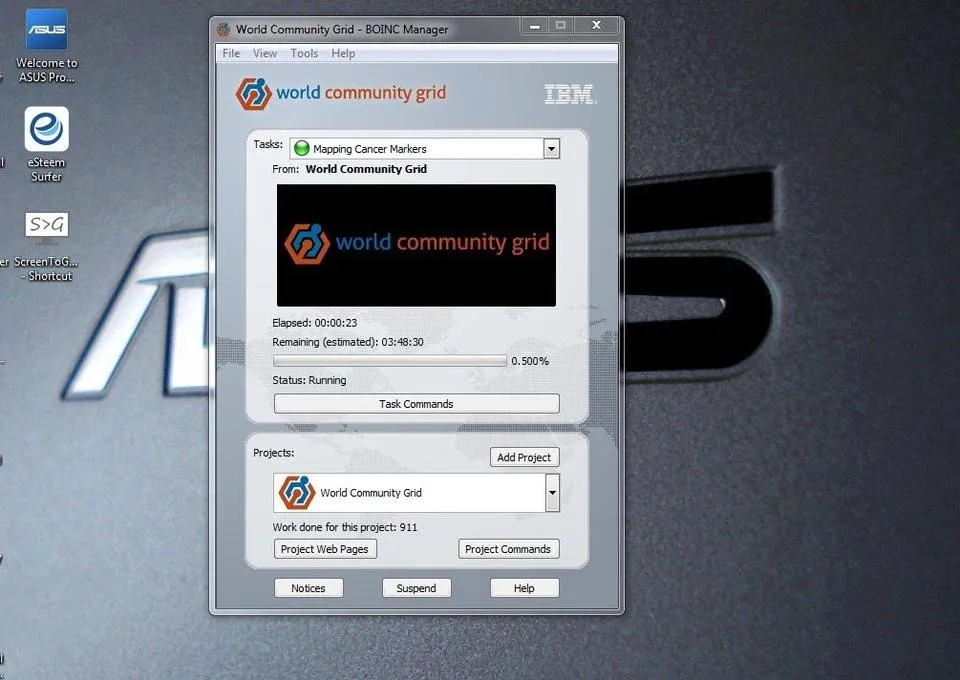This screenshot has width=960, height=680.
Task: Click the World Community Grid screensaver preview
Action: (x=416, y=245)
